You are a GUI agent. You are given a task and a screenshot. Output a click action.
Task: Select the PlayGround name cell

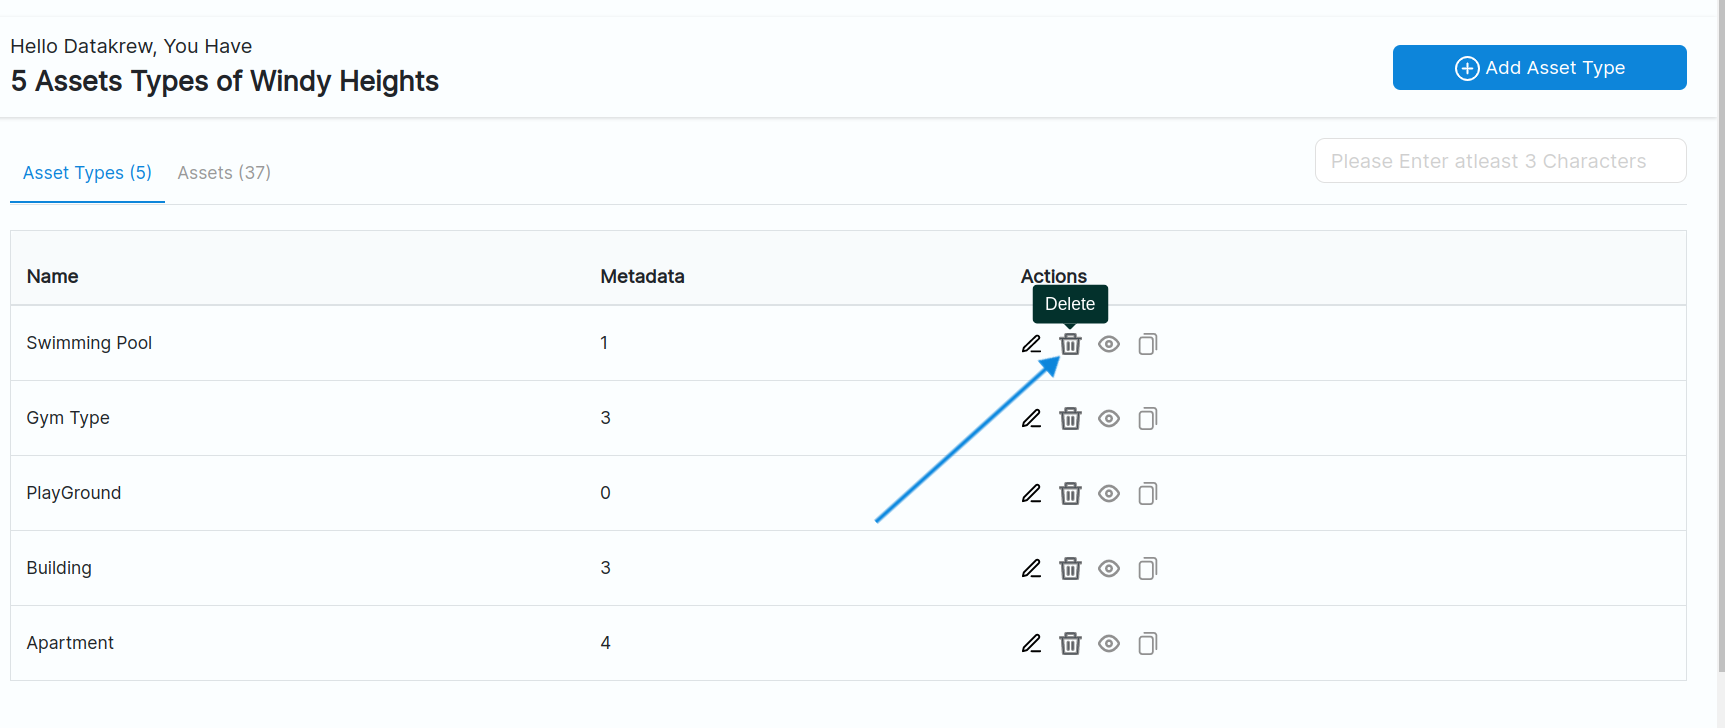click(x=73, y=493)
